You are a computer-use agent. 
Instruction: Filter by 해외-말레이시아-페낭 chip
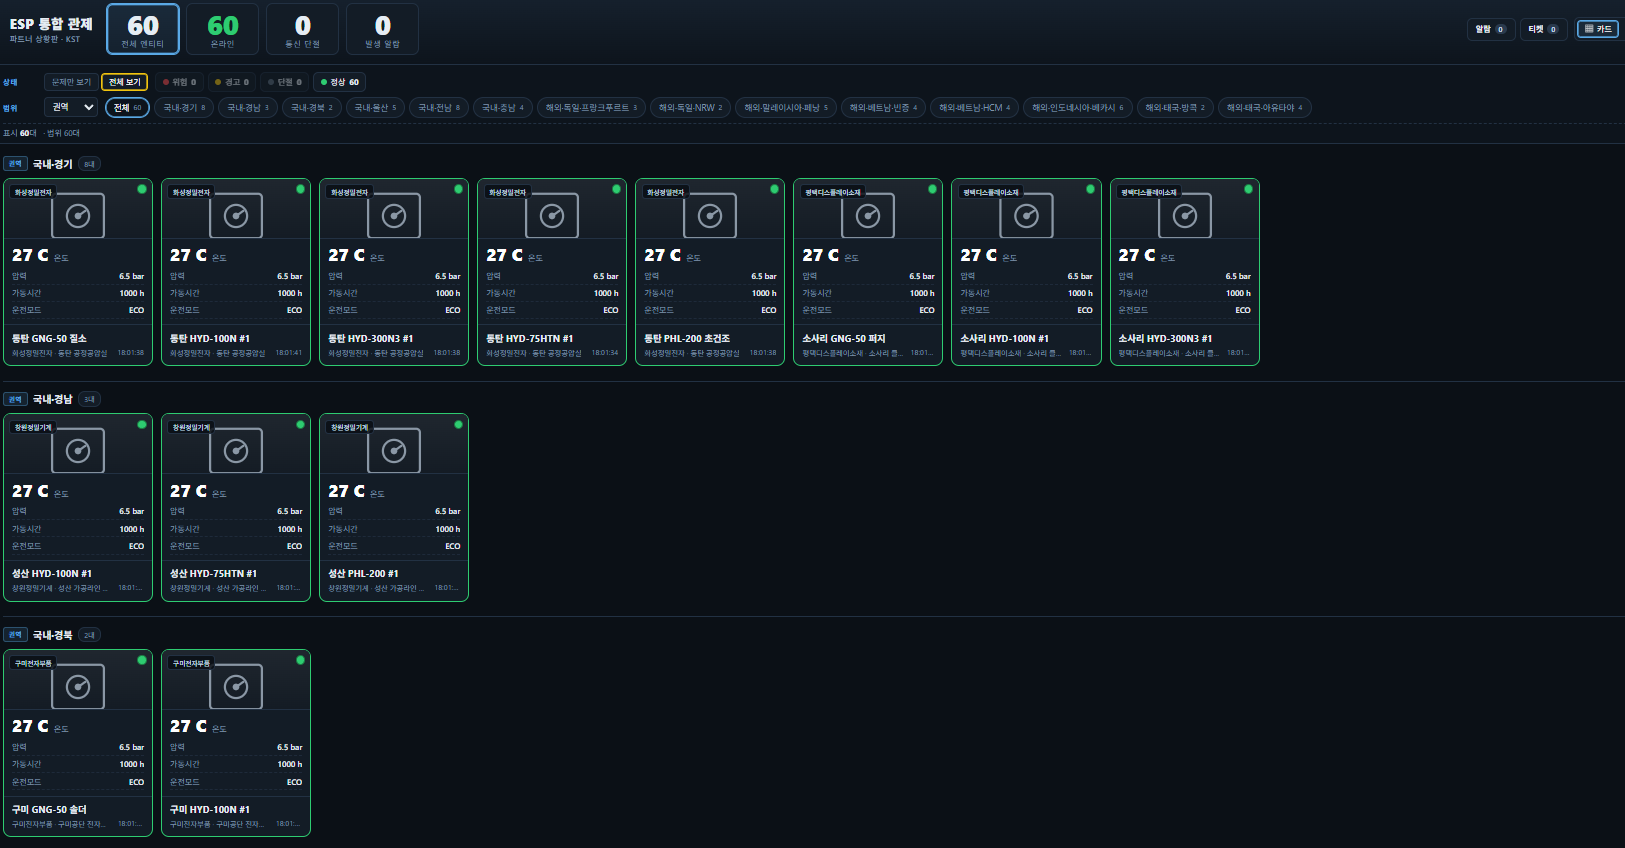tap(786, 107)
